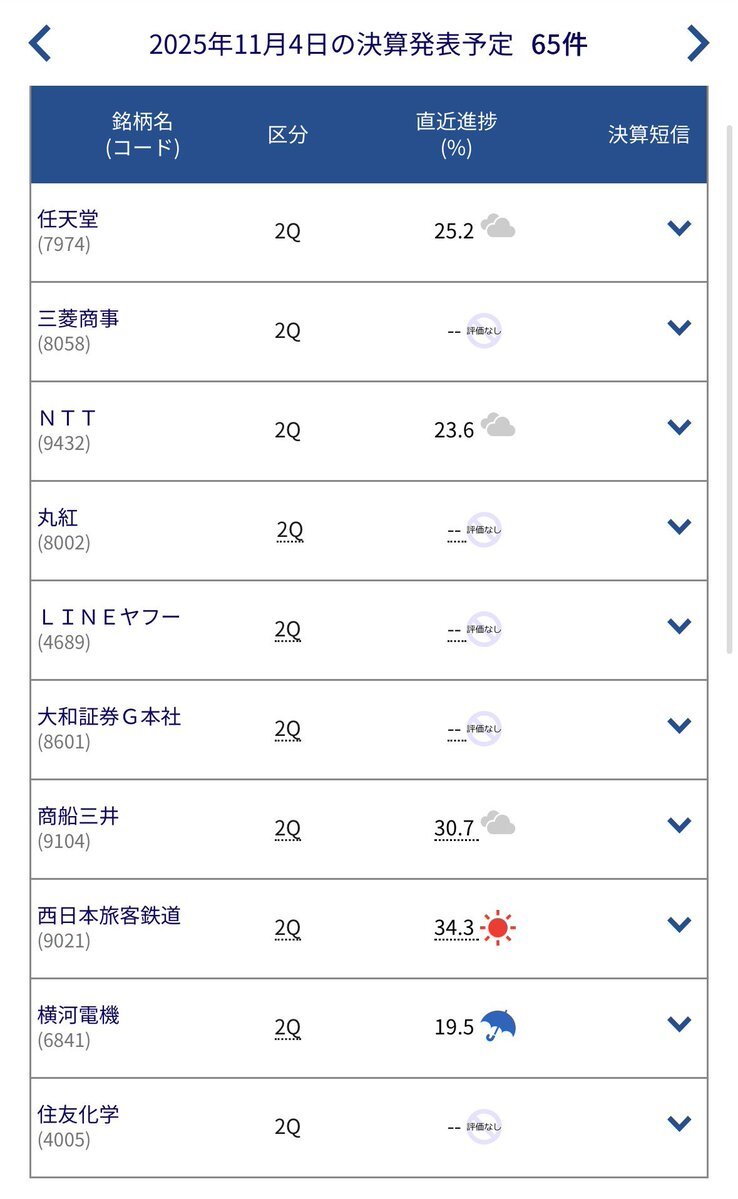Click cloudy weather icon for Nintendo
The width and height of the screenshot is (738, 1199).
(x=498, y=228)
